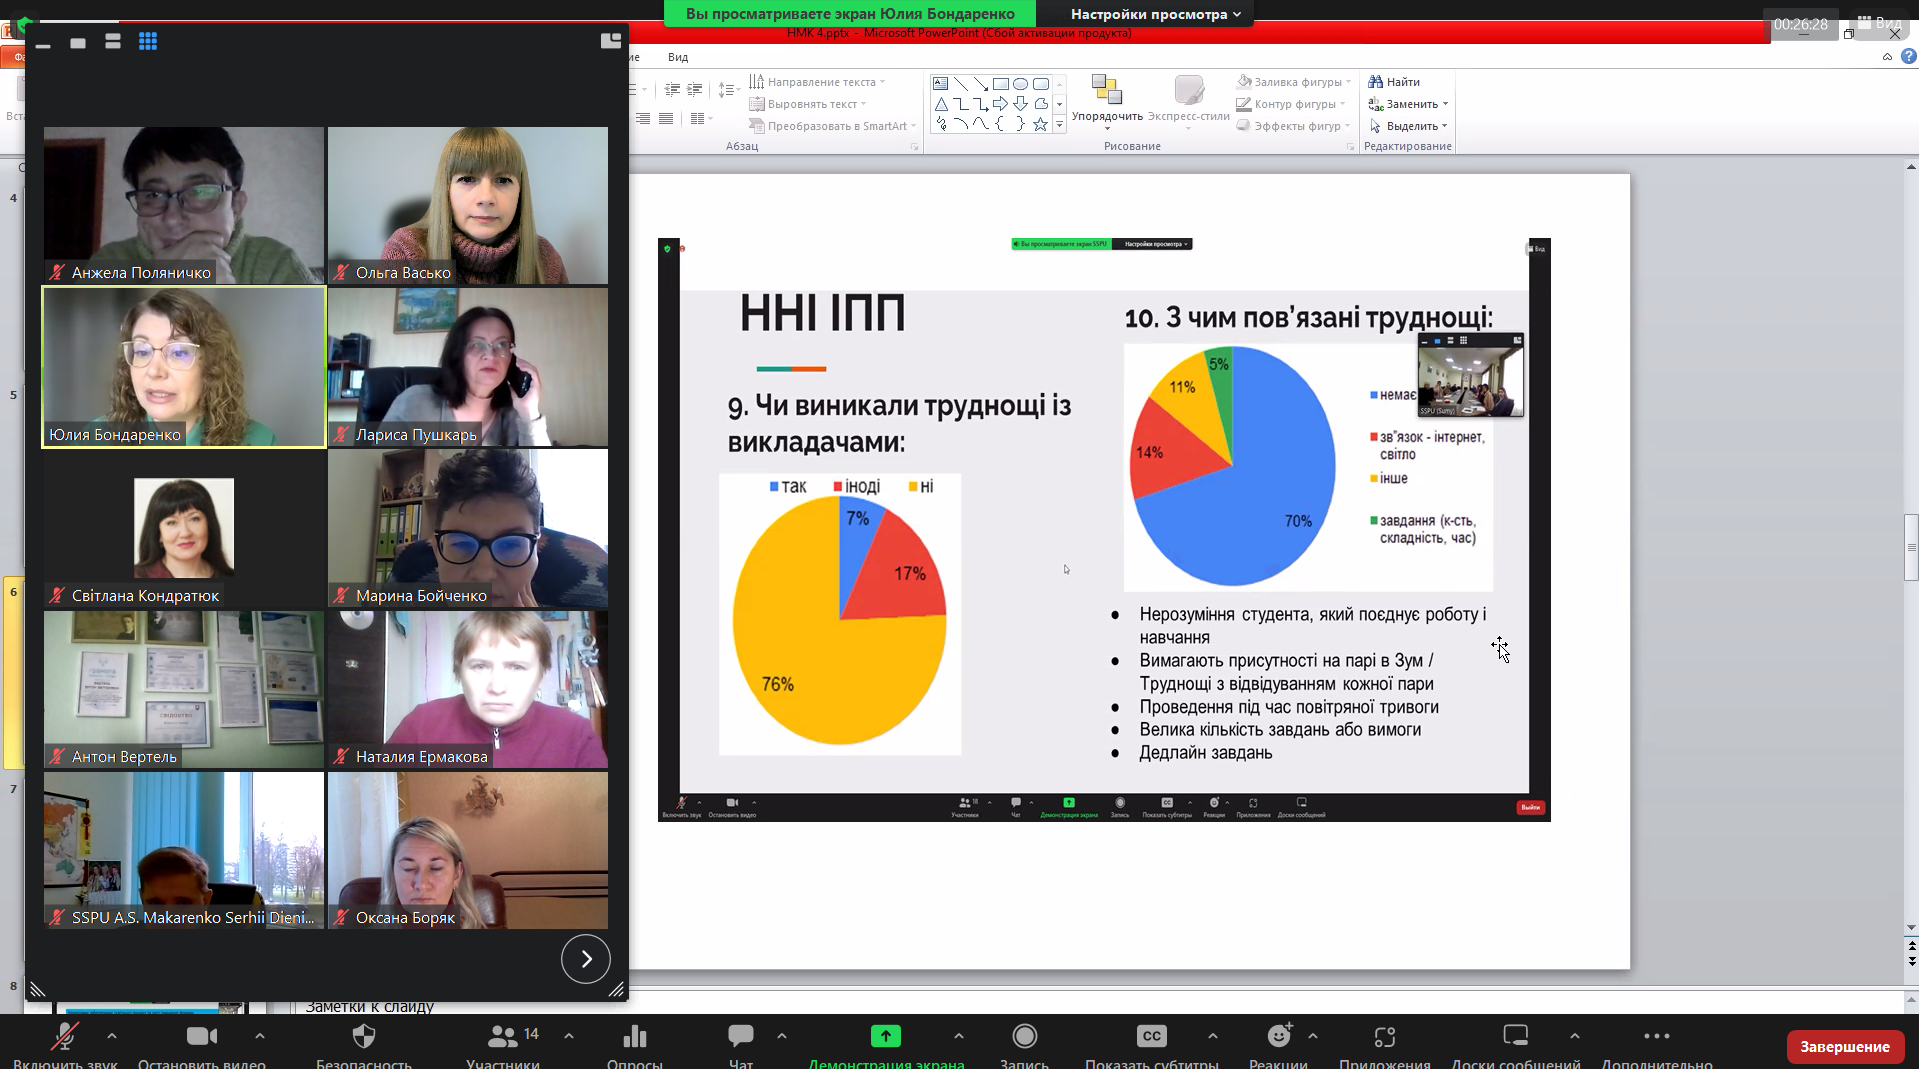Image resolution: width=1919 pixels, height=1069 pixels.
Task: Select Антон Вертель video tile
Action: point(184,689)
